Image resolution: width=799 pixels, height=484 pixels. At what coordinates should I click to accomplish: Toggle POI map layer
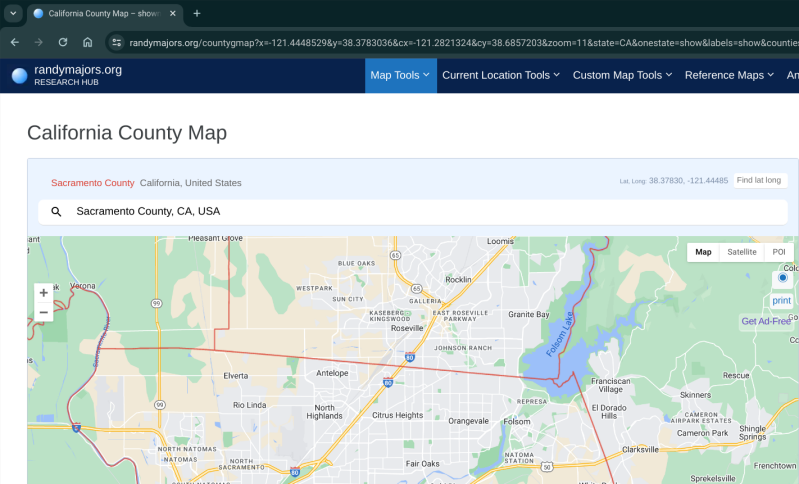(x=778, y=252)
